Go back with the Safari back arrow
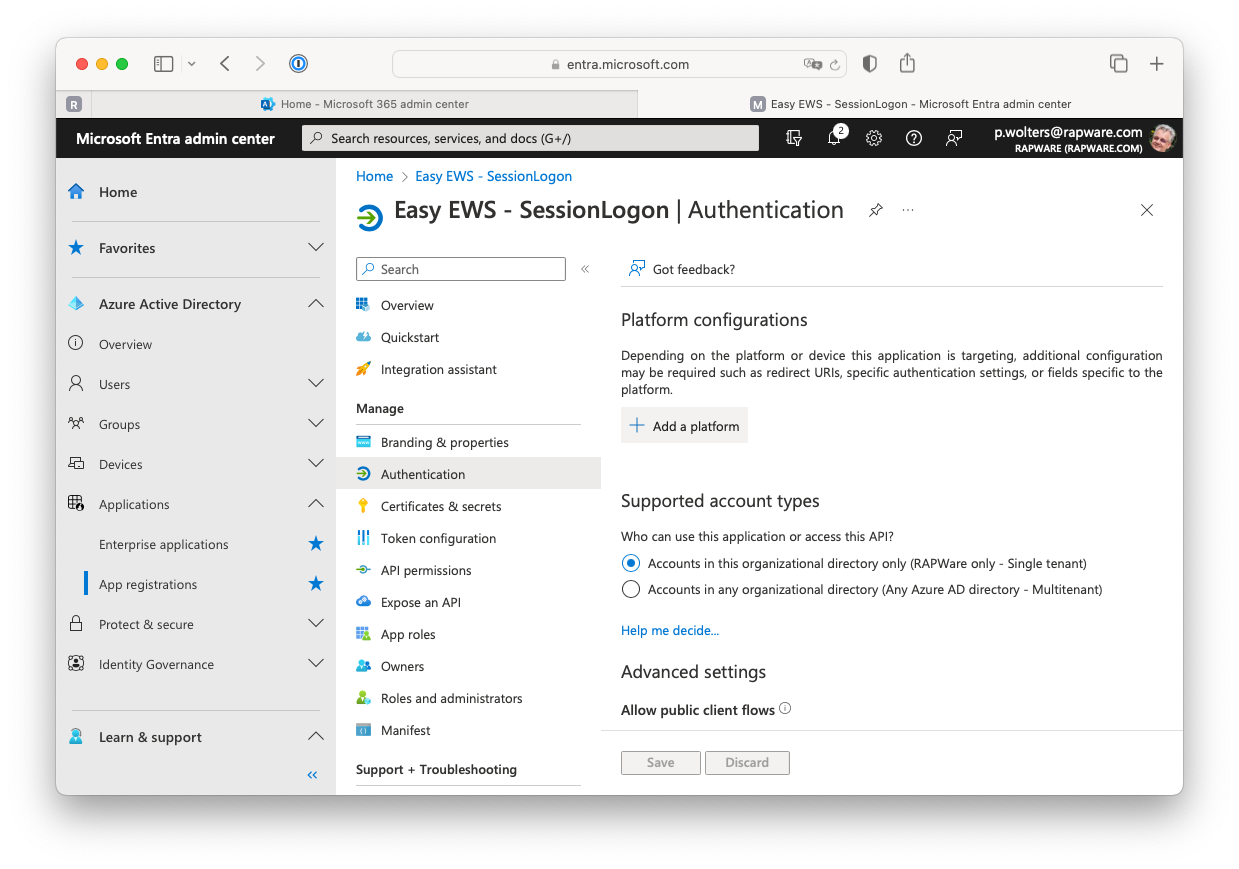Image resolution: width=1239 pixels, height=869 pixels. coord(225,64)
